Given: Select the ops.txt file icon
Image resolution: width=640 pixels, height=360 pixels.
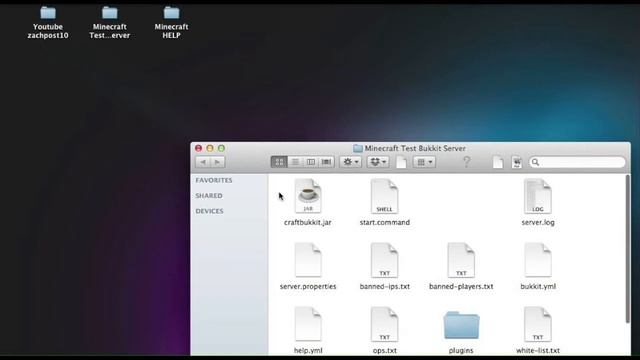Looking at the screenshot, I should pos(384,324).
